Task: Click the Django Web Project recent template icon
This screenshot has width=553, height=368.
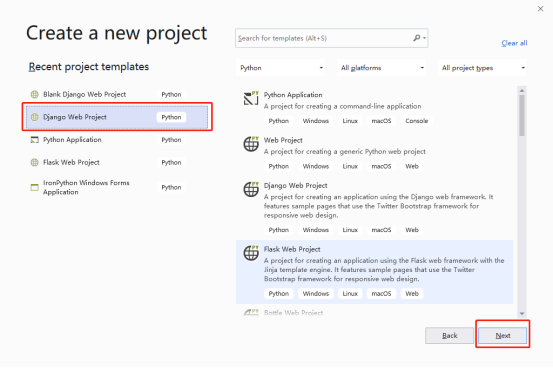Action: click(x=34, y=117)
